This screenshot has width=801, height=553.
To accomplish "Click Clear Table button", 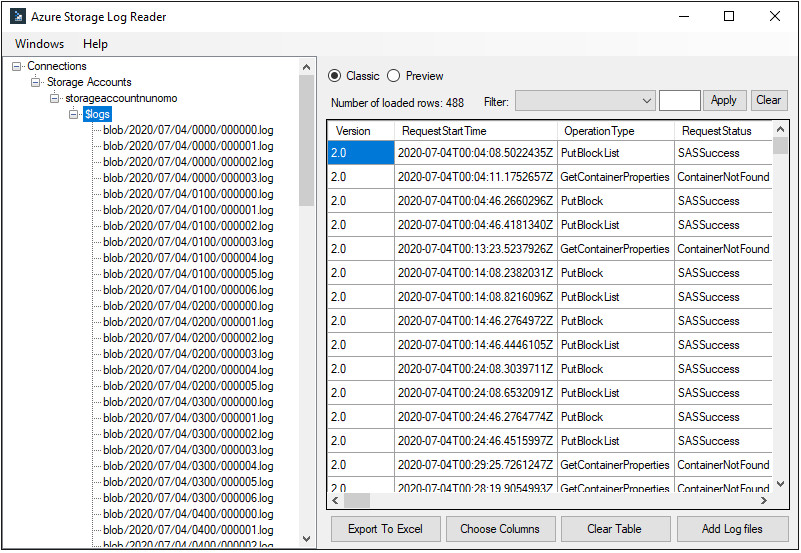I will (615, 529).
